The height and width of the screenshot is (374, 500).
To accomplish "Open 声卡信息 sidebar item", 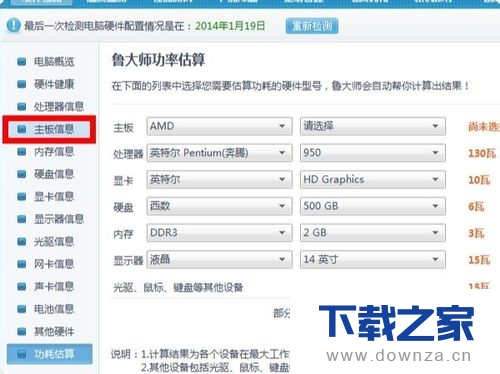I will (x=54, y=286).
